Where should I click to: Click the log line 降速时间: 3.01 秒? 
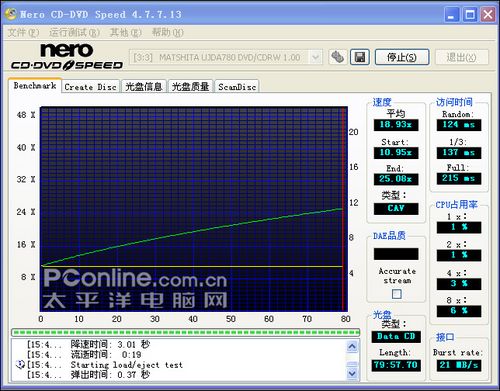point(110,344)
